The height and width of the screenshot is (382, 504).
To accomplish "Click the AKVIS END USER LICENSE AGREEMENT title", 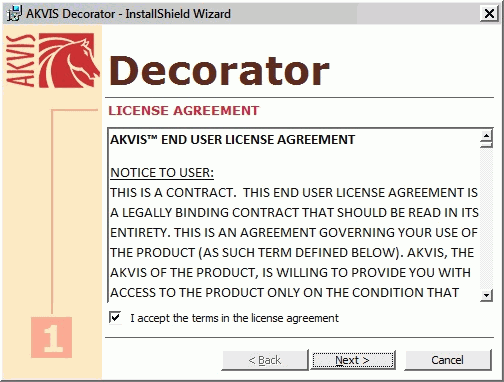I will click(233, 139).
